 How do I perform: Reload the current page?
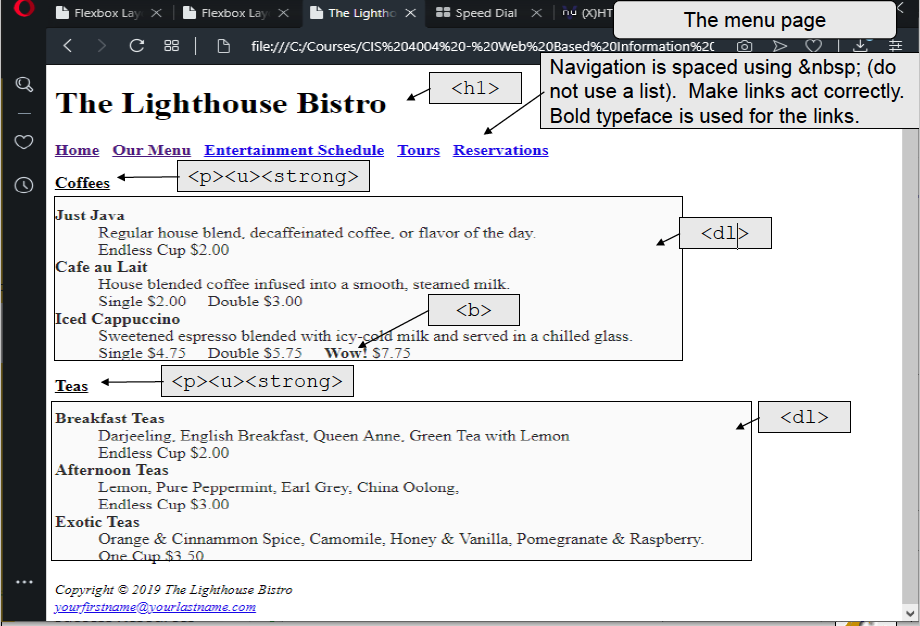(x=138, y=45)
